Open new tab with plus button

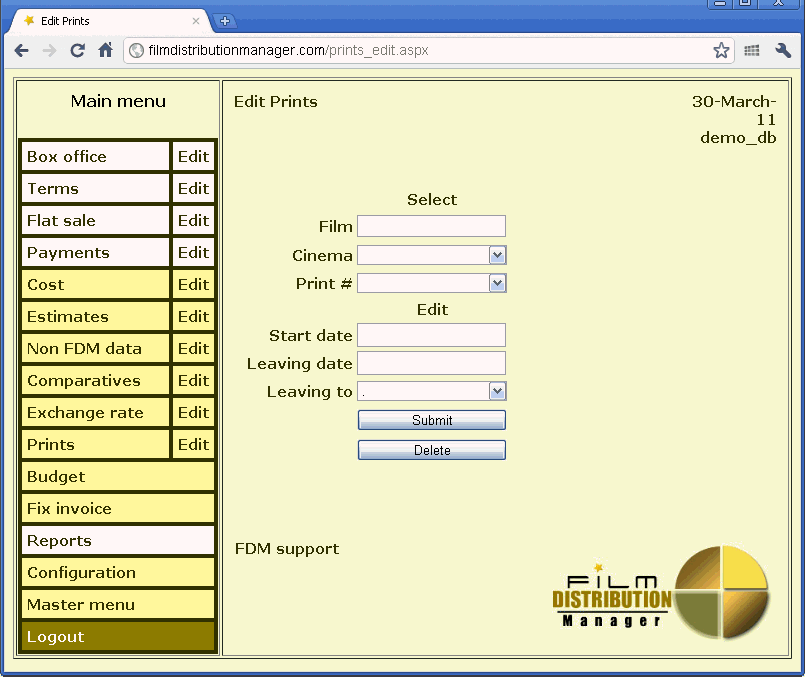tap(225, 21)
